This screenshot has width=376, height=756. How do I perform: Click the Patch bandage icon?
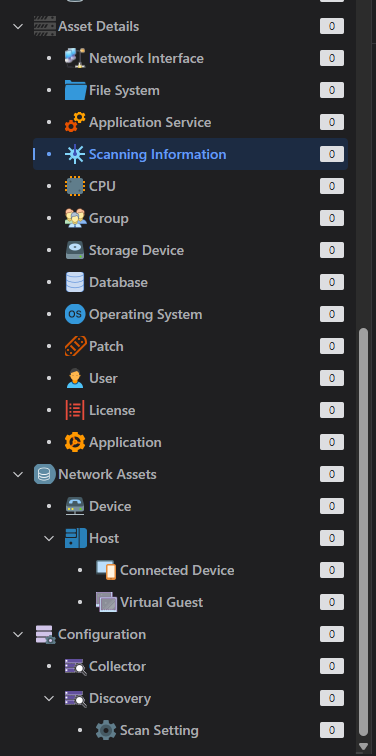75,346
